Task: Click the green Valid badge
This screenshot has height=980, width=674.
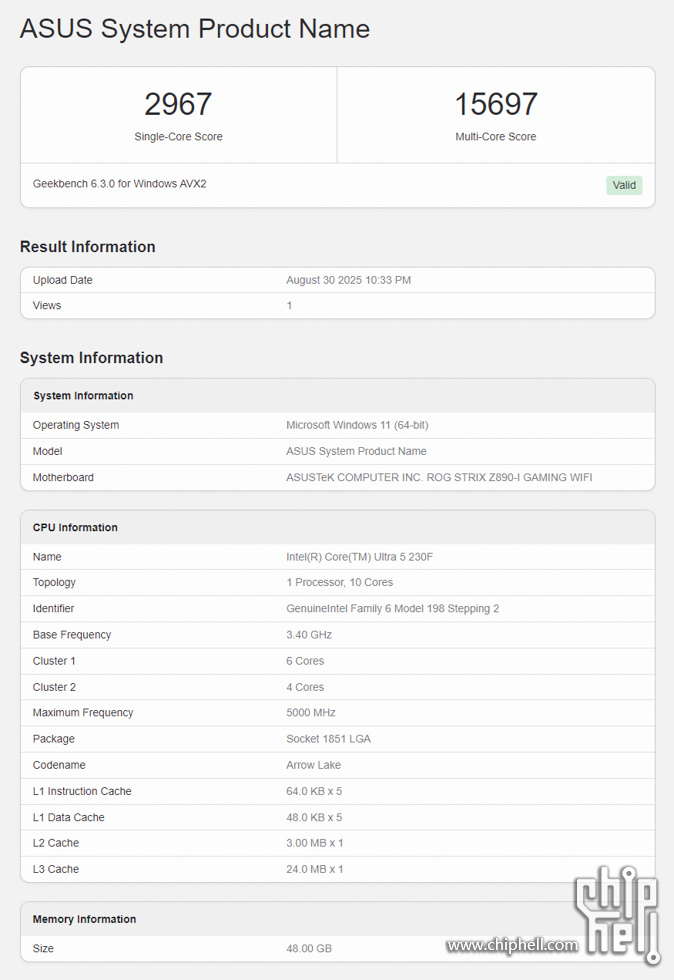Action: click(624, 185)
